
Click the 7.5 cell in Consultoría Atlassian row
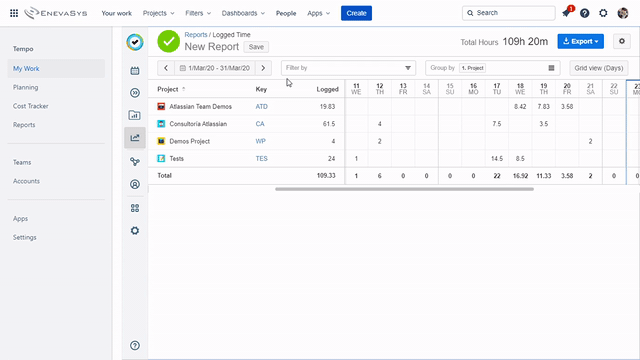coord(497,124)
